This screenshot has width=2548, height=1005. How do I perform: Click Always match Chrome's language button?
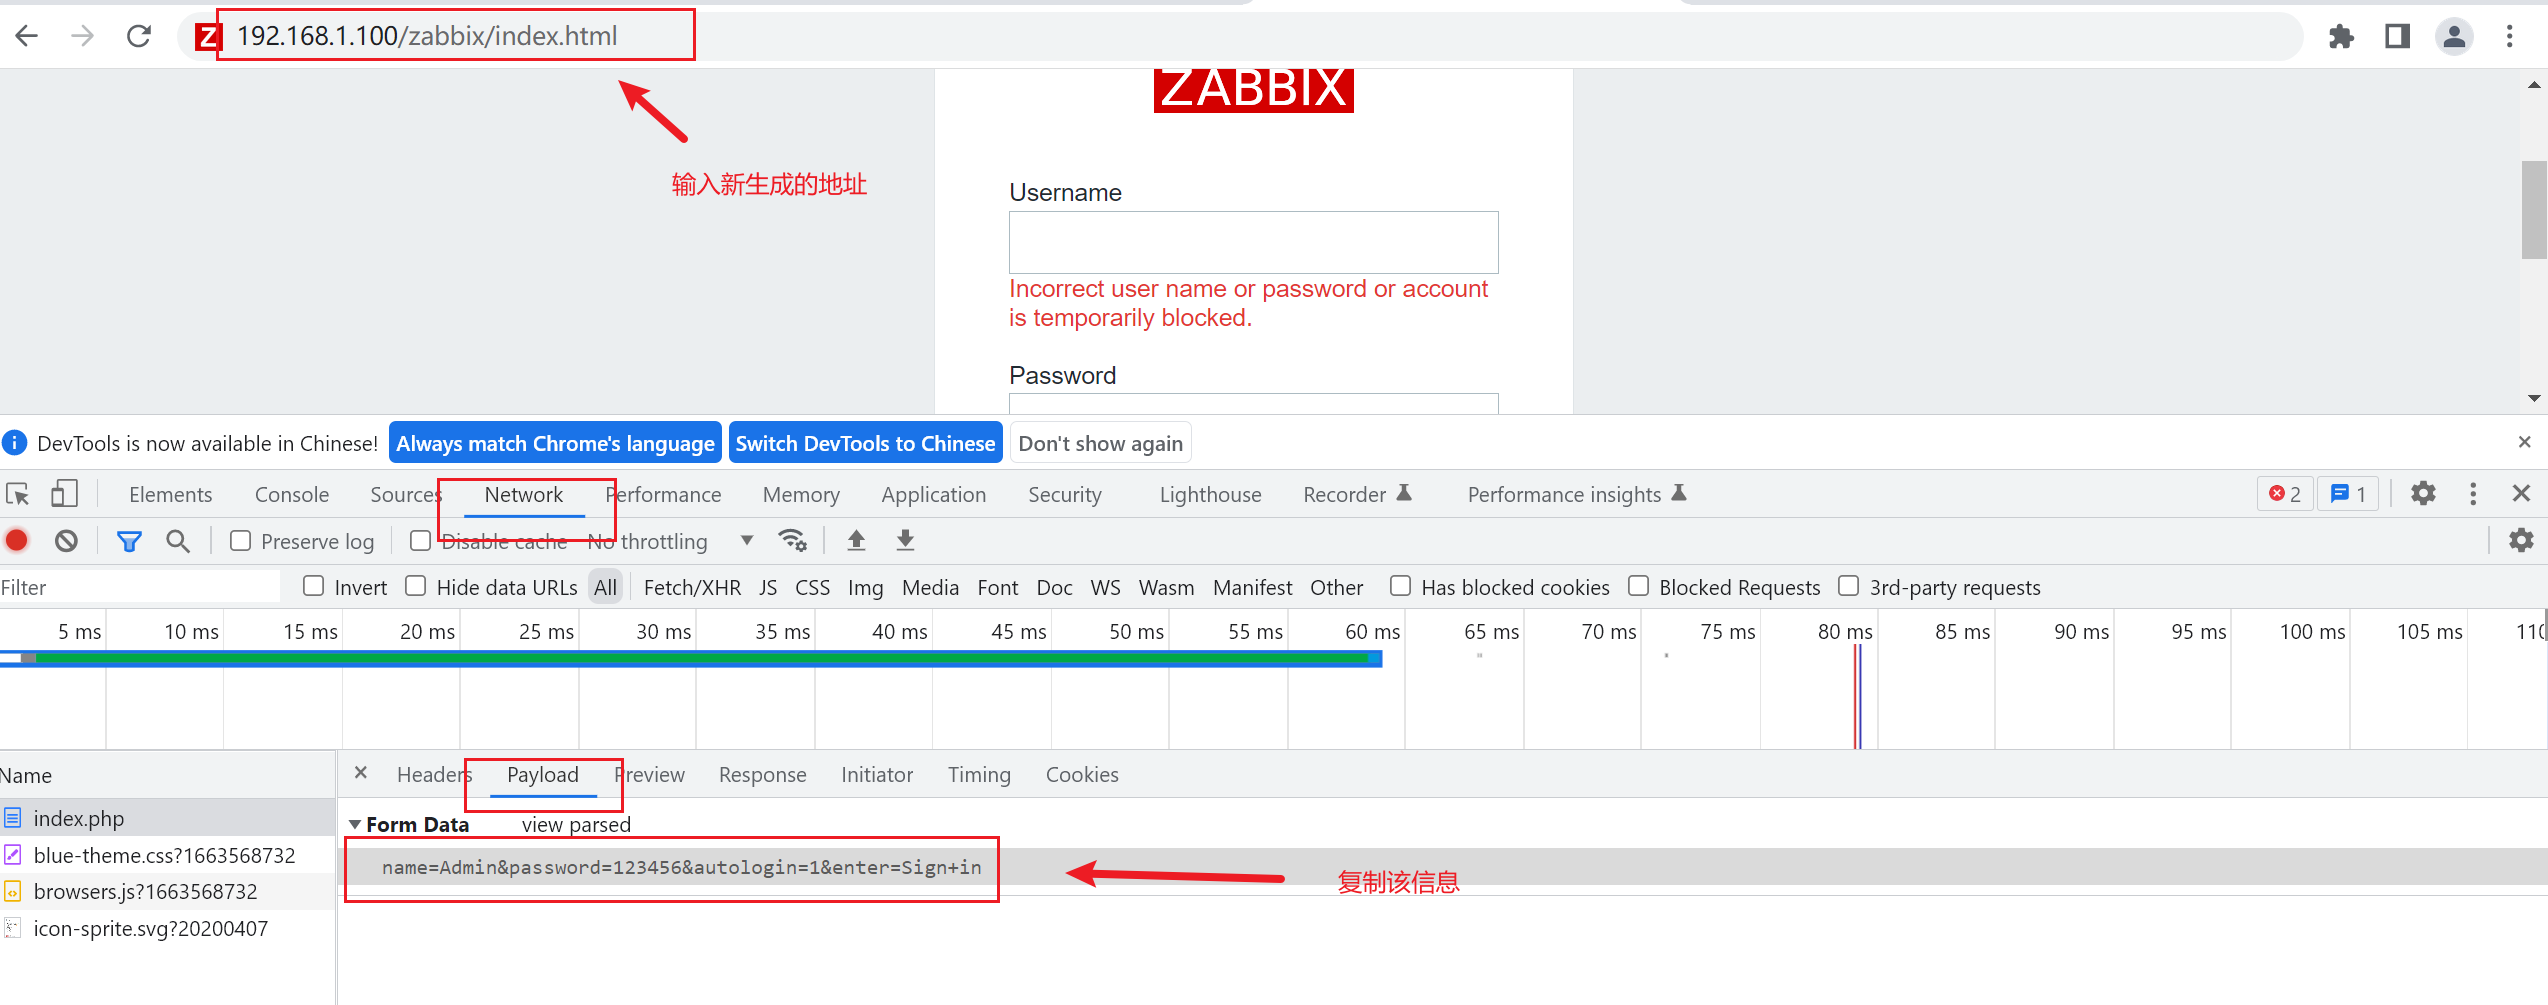pyautogui.click(x=555, y=443)
